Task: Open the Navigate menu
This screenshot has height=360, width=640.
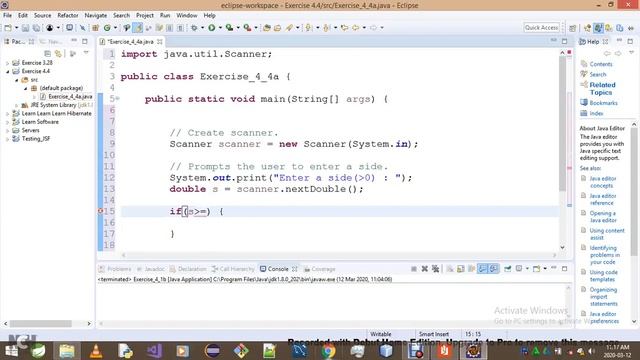Action: (x=96, y=16)
